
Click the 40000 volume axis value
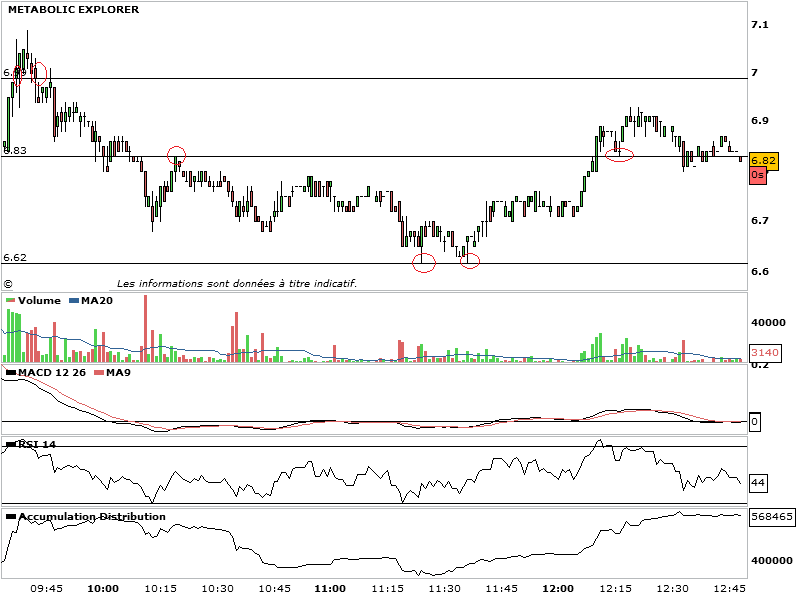click(x=768, y=322)
